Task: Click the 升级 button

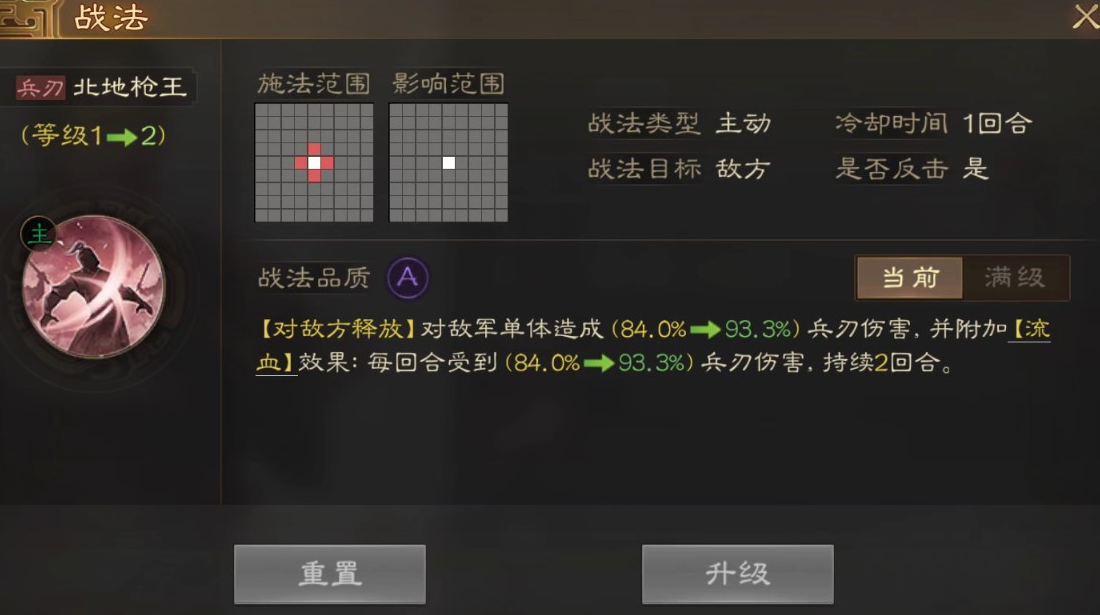Action: [737, 574]
